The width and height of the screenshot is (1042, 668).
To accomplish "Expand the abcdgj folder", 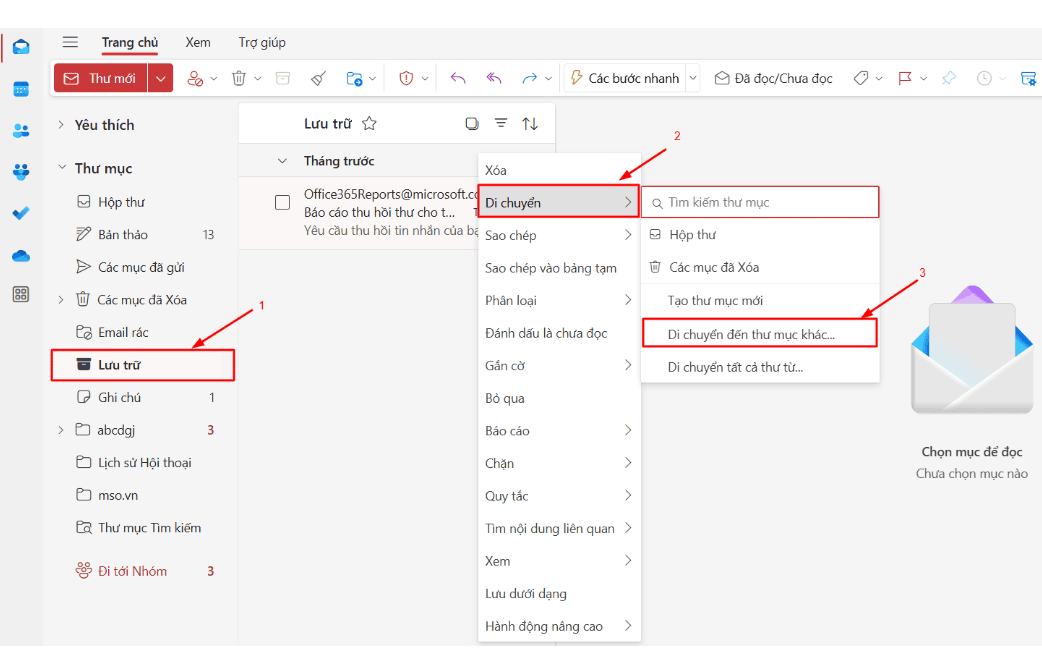I will tap(61, 430).
